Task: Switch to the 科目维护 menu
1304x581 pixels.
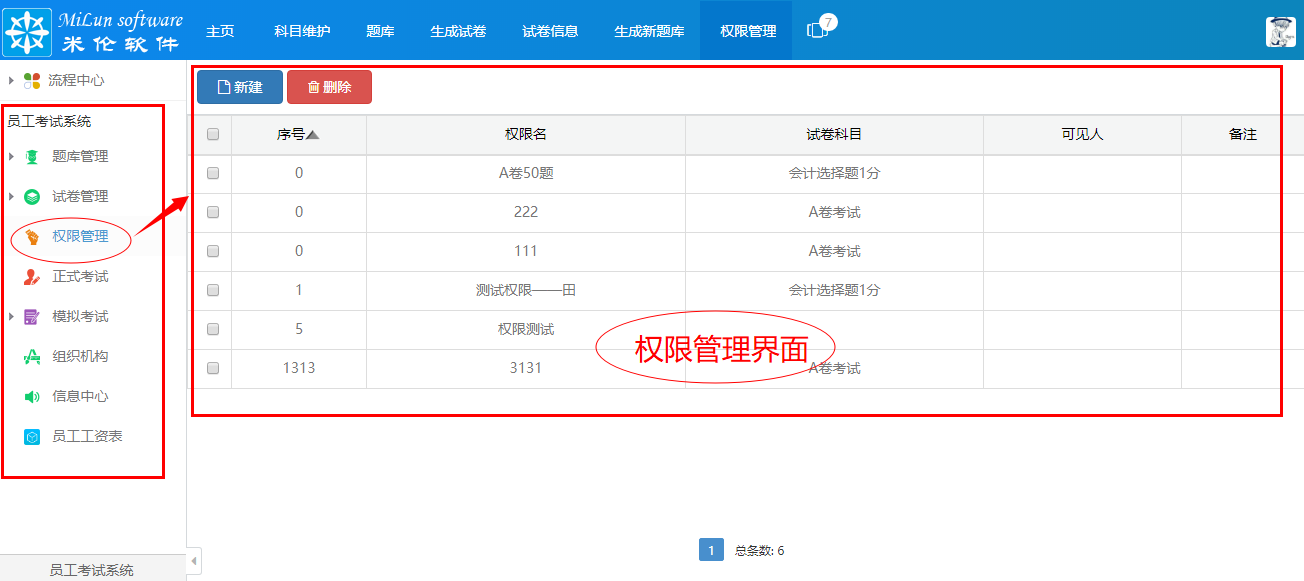Action: pos(301,31)
